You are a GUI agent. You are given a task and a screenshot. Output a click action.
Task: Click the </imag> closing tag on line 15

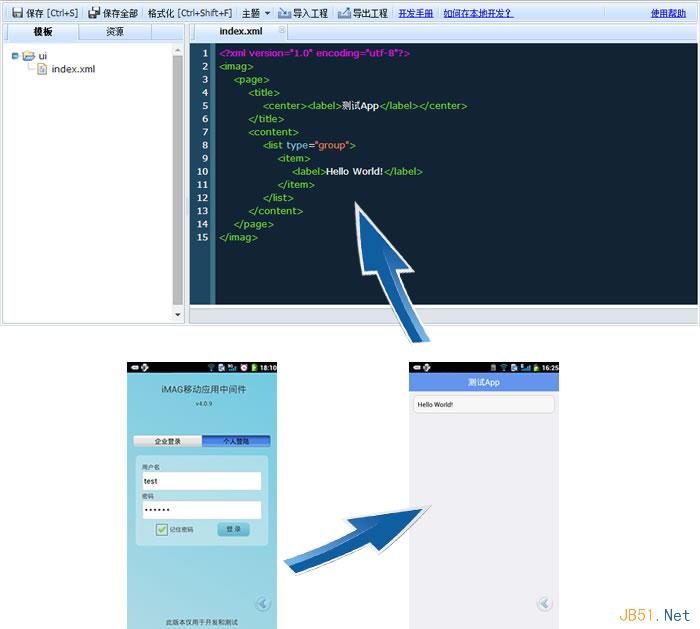[x=238, y=237]
